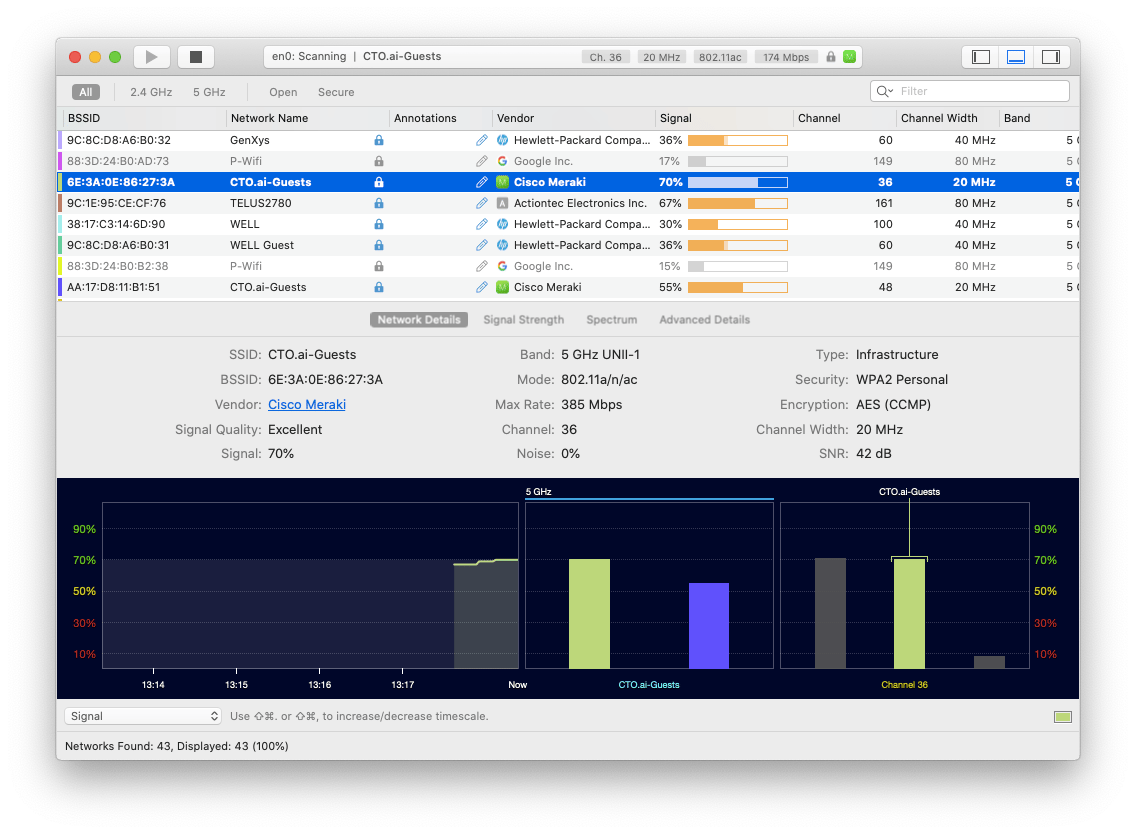Select the All filter toggle
This screenshot has width=1136, height=834.
pyautogui.click(x=85, y=92)
